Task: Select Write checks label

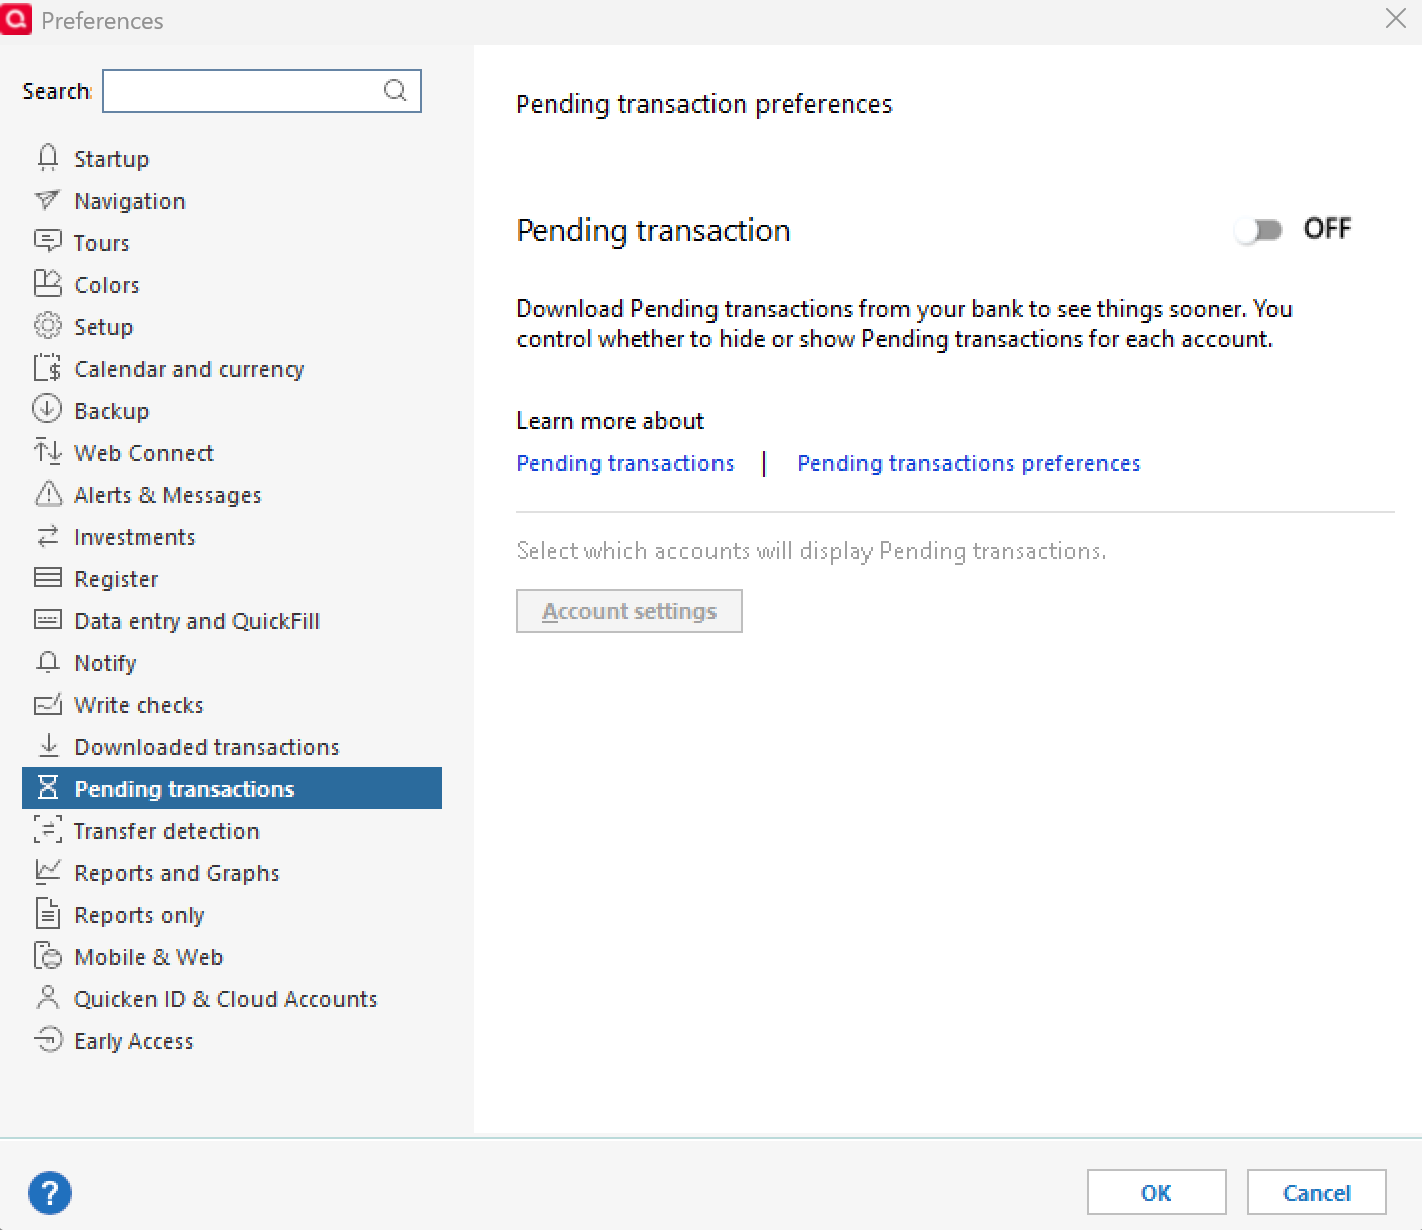Action: [x=139, y=705]
